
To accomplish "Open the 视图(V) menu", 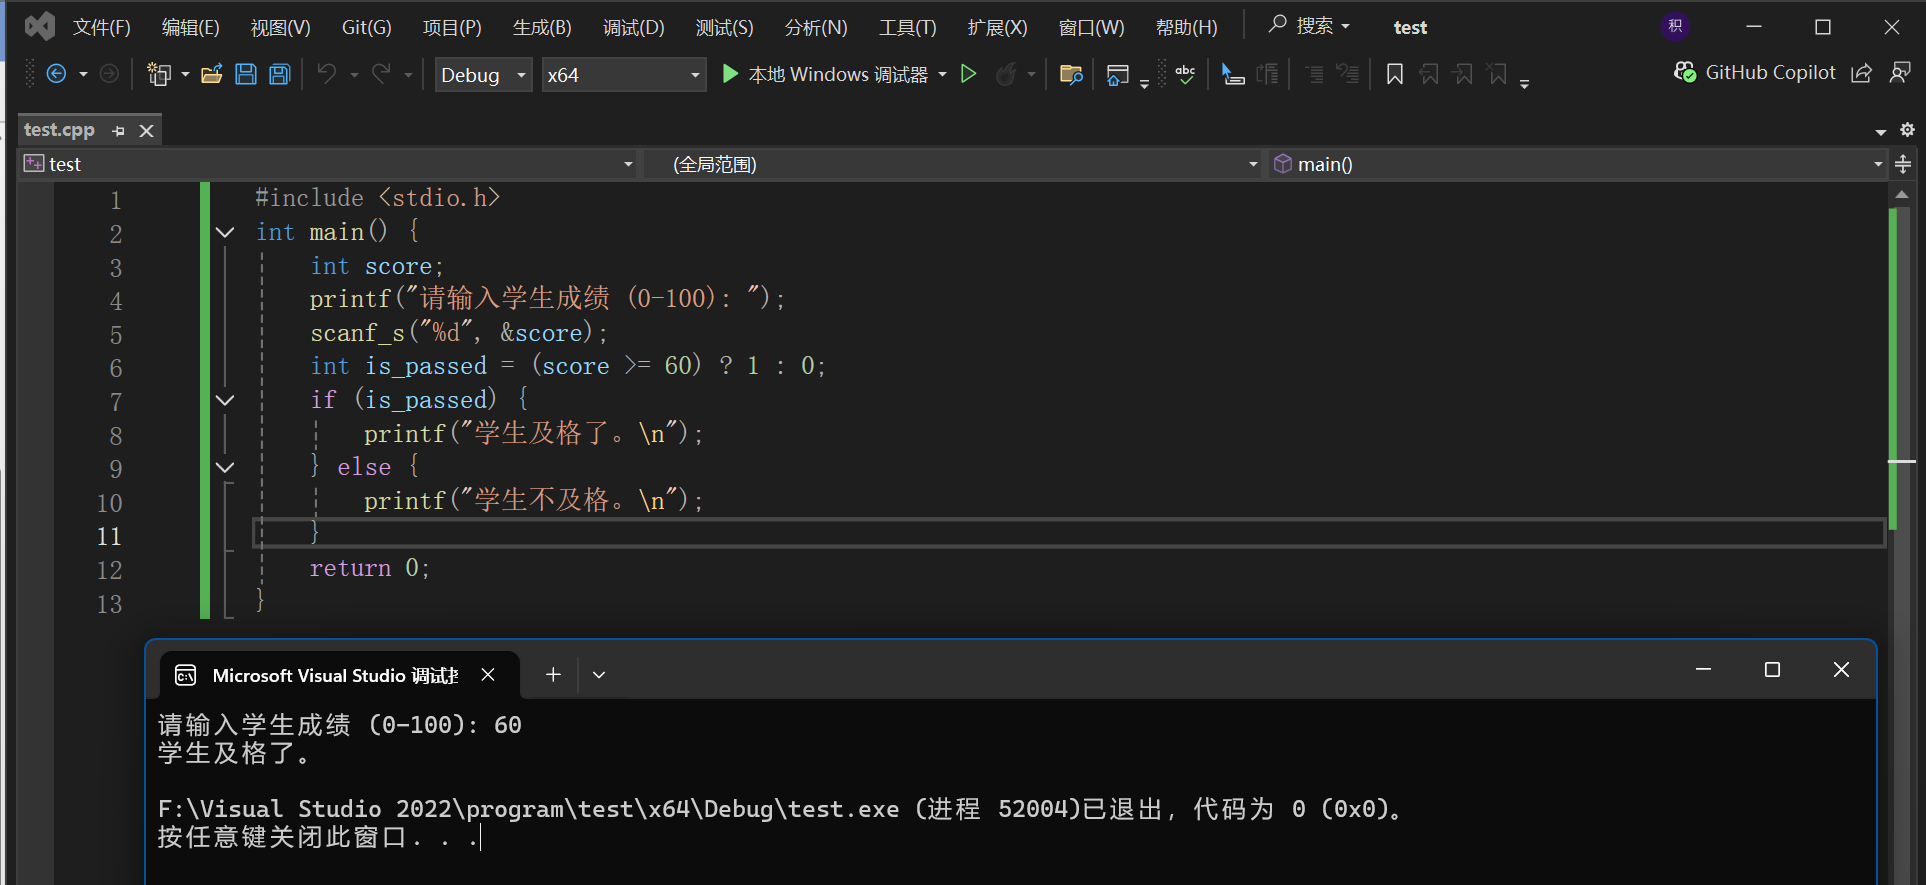I will point(280,27).
